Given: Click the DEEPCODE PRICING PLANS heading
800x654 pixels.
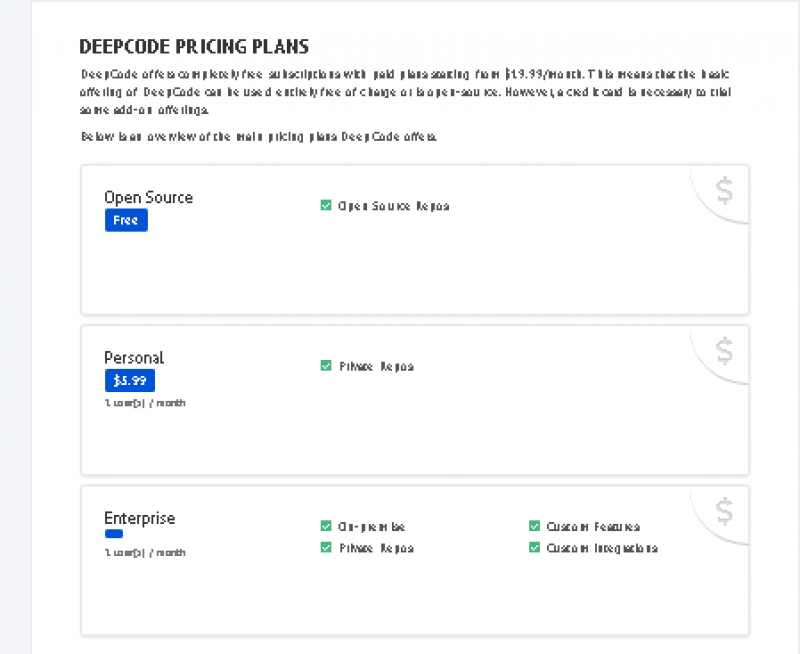Looking at the screenshot, I should pos(193,46).
